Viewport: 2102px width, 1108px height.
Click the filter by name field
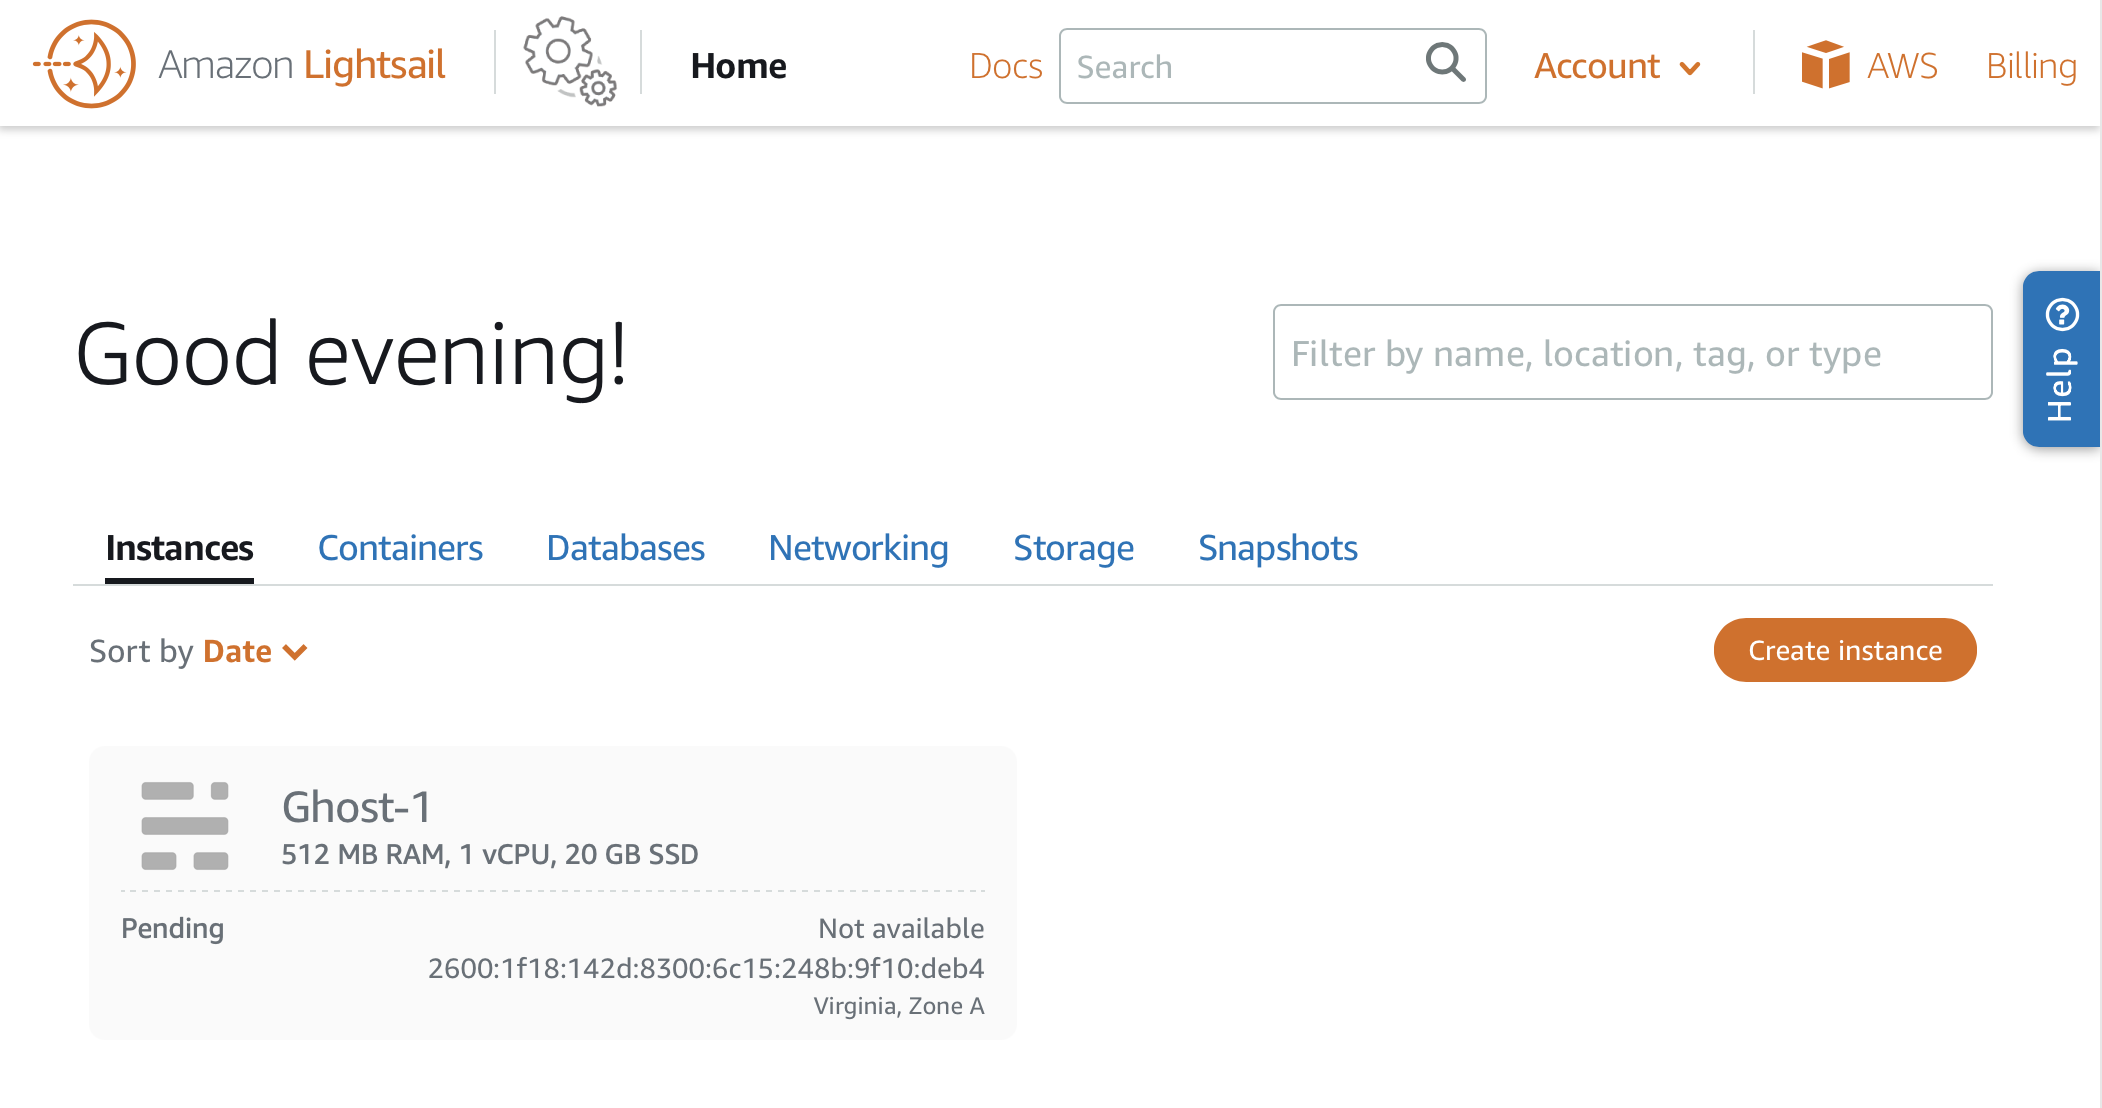pos(1631,352)
